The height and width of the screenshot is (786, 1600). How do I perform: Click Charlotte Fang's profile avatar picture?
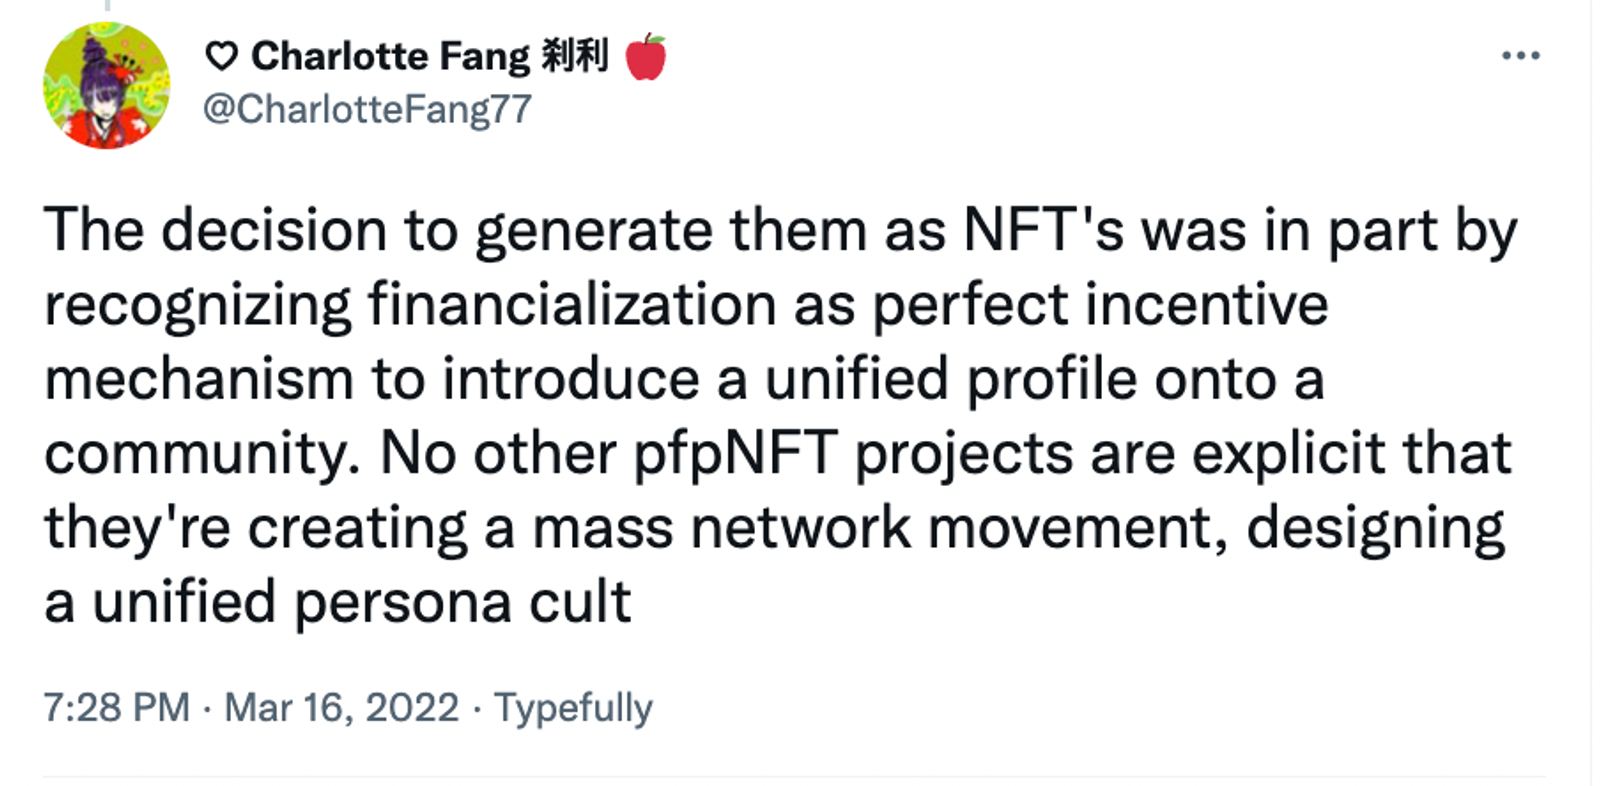pos(106,86)
